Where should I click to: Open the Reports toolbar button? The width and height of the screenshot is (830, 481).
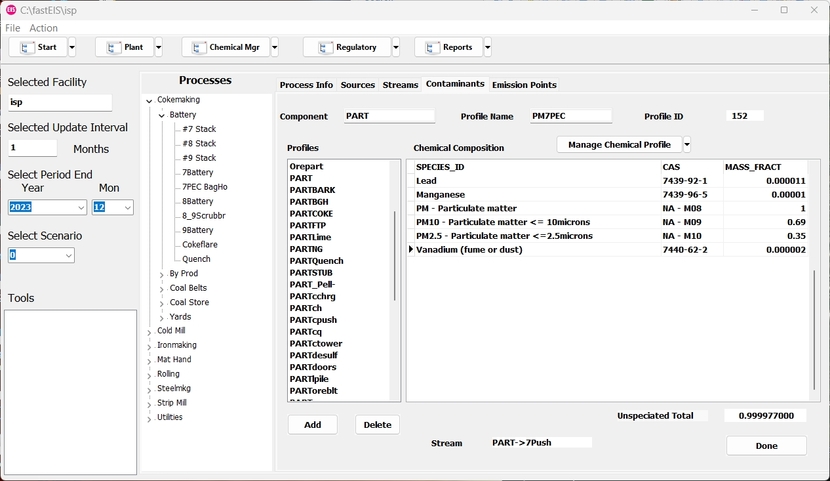pyautogui.click(x=448, y=47)
